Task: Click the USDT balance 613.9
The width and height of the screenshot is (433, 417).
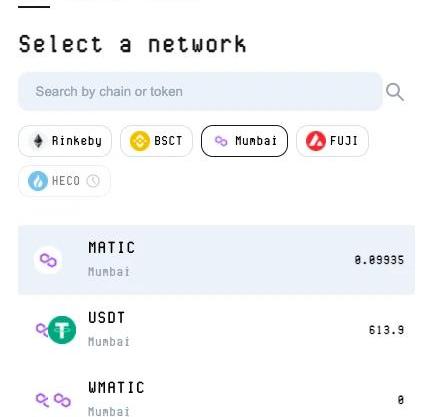Action: click(x=386, y=330)
